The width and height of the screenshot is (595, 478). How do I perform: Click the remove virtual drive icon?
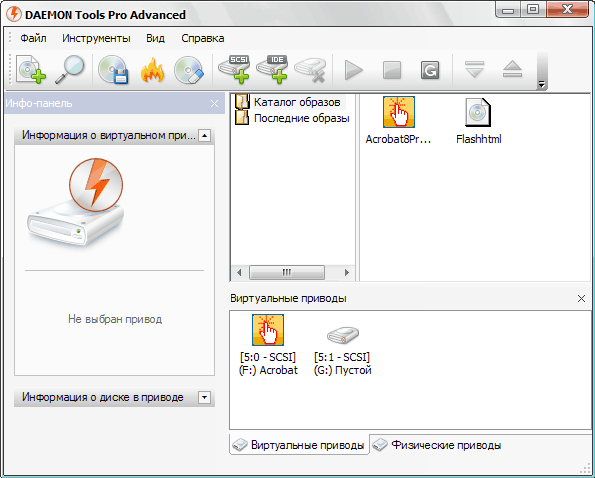(310, 70)
